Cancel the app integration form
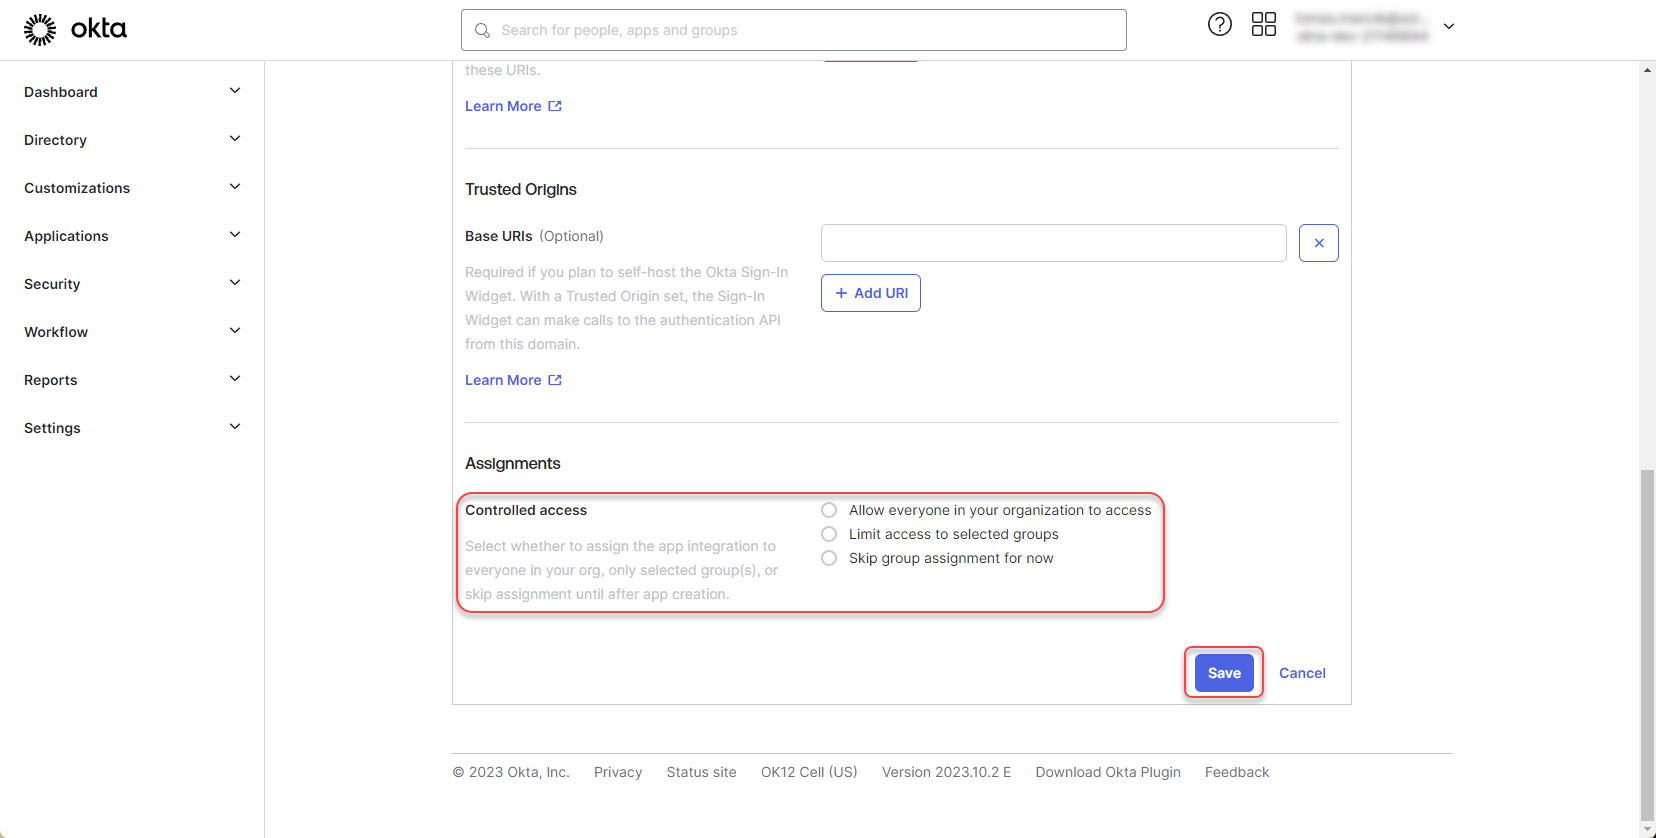The image size is (1656, 838). [1302, 673]
